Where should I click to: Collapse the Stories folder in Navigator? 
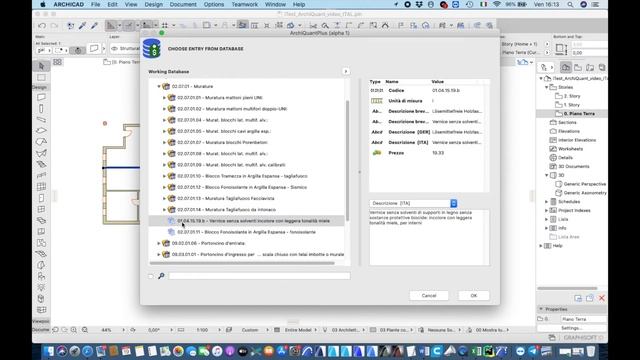click(547, 87)
